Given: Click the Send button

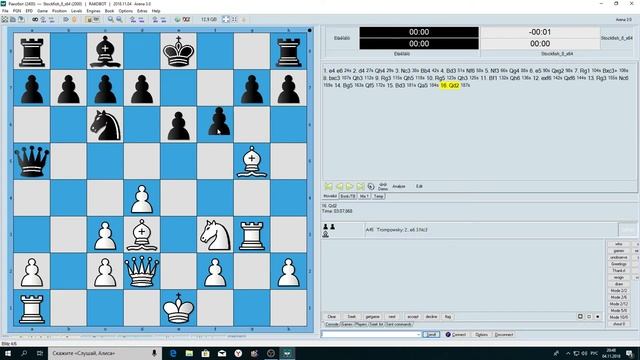Looking at the screenshot, I should point(431,334).
